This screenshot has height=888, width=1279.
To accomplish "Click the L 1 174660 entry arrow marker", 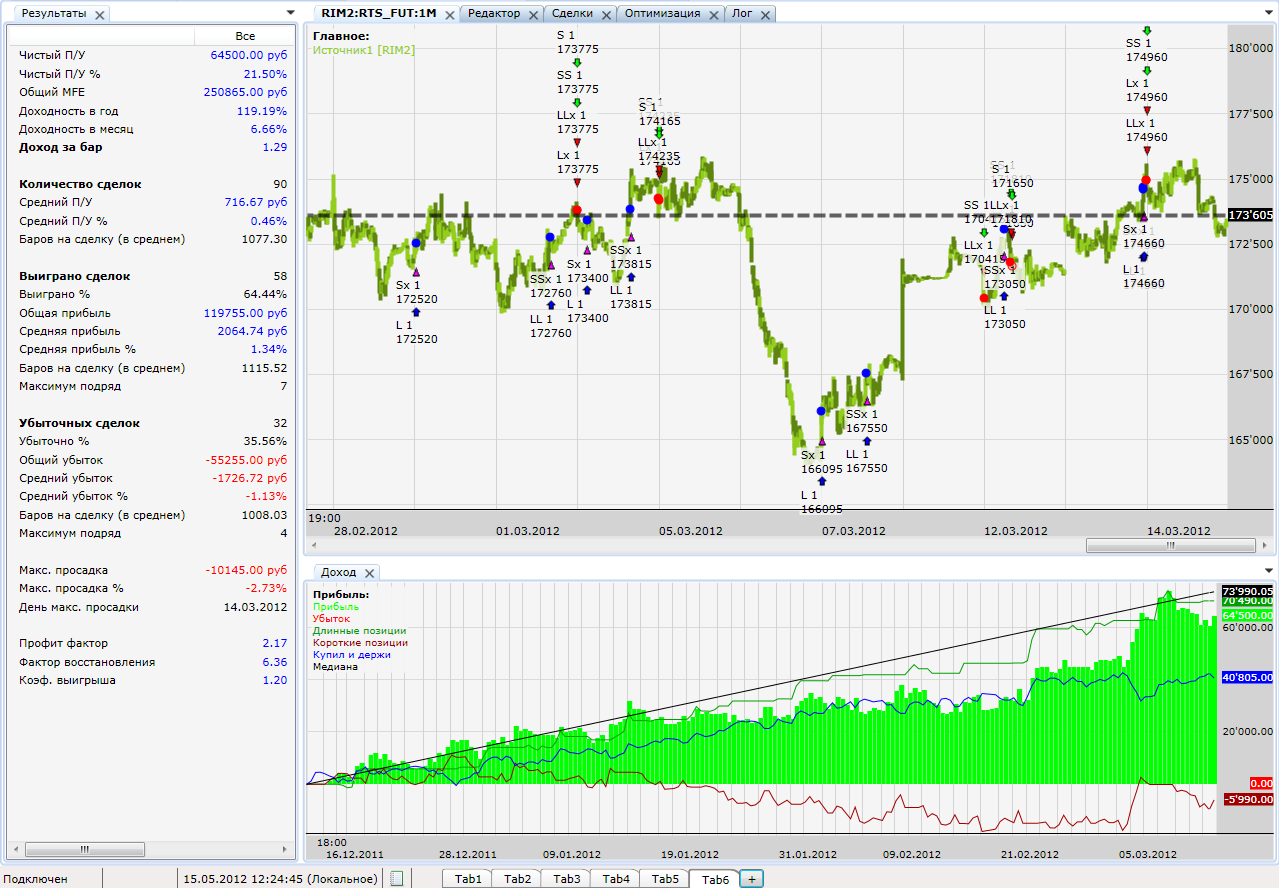I will [x=1144, y=257].
